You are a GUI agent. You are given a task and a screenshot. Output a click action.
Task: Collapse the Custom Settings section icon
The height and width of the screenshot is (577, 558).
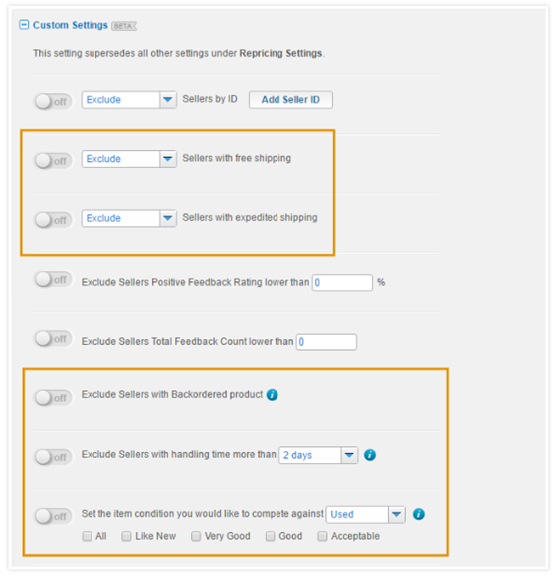pyautogui.click(x=24, y=25)
